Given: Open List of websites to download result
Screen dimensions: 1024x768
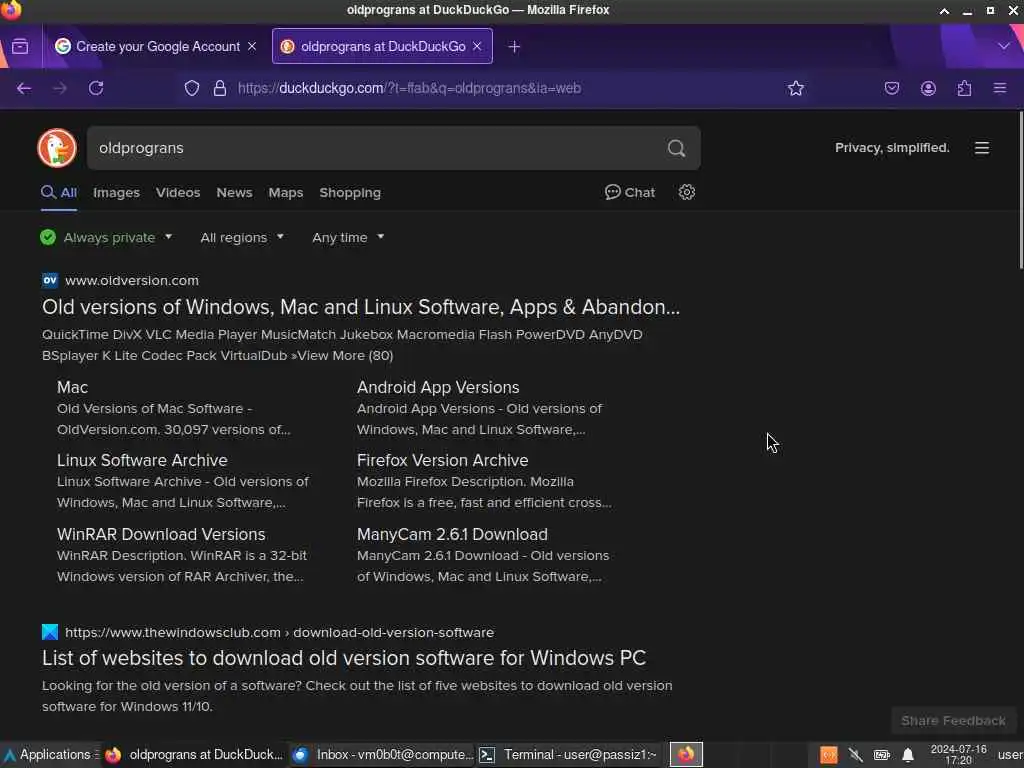Looking at the screenshot, I should click(344, 658).
